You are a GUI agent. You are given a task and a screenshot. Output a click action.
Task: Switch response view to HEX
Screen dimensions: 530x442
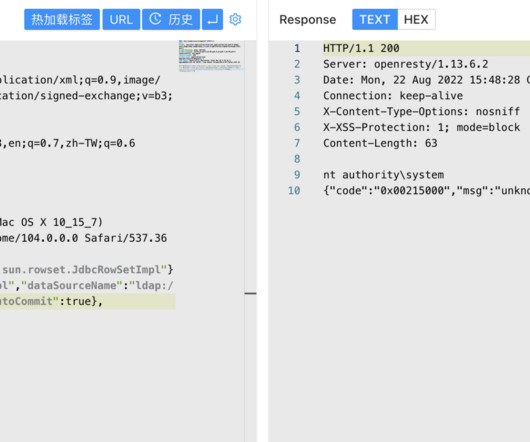pos(416,20)
